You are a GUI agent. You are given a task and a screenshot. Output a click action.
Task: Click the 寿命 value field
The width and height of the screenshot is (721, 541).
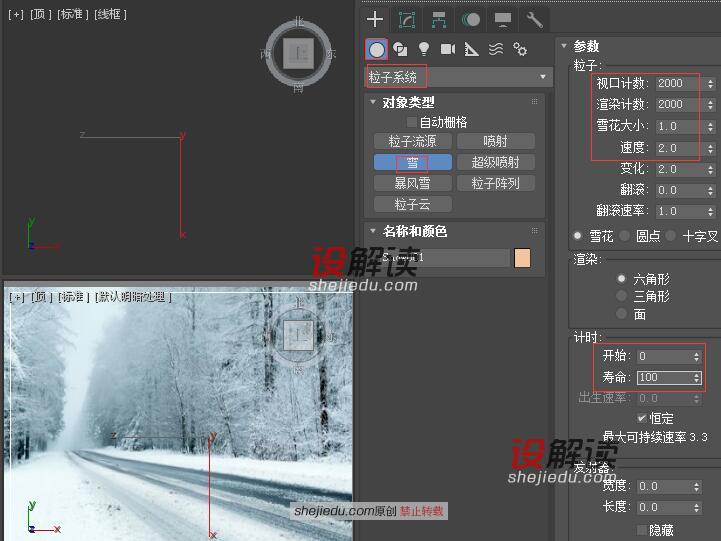click(x=664, y=377)
